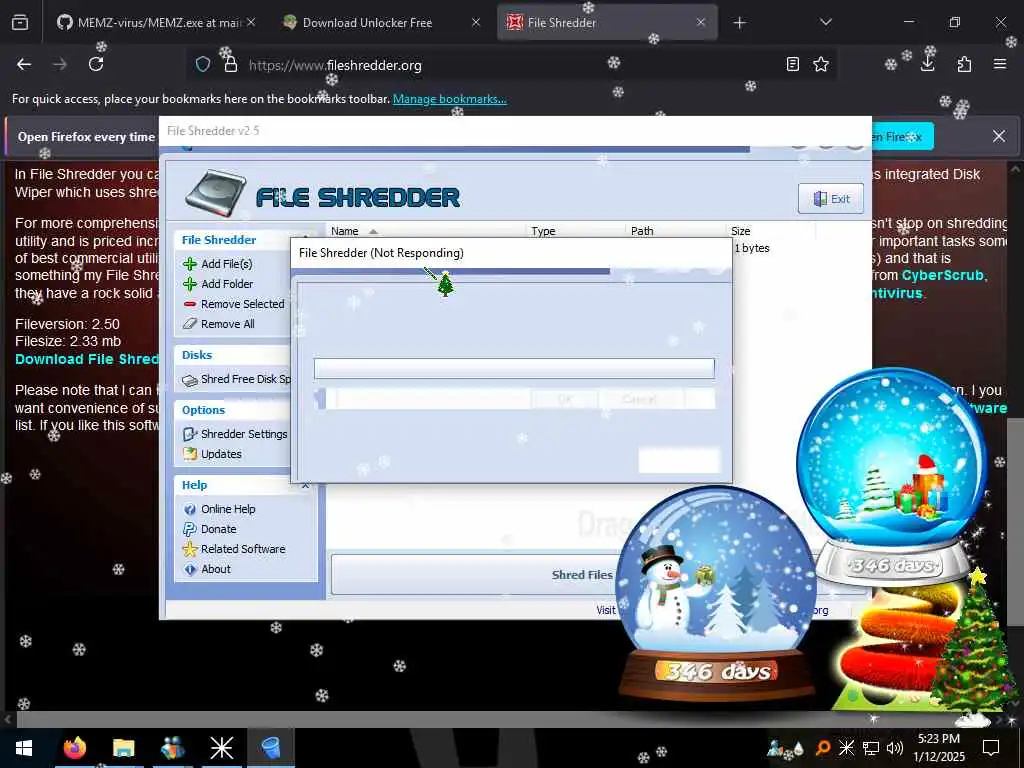Click the taskbar clock showing 5:23 PM
The width and height of the screenshot is (1024, 768).
click(x=938, y=748)
